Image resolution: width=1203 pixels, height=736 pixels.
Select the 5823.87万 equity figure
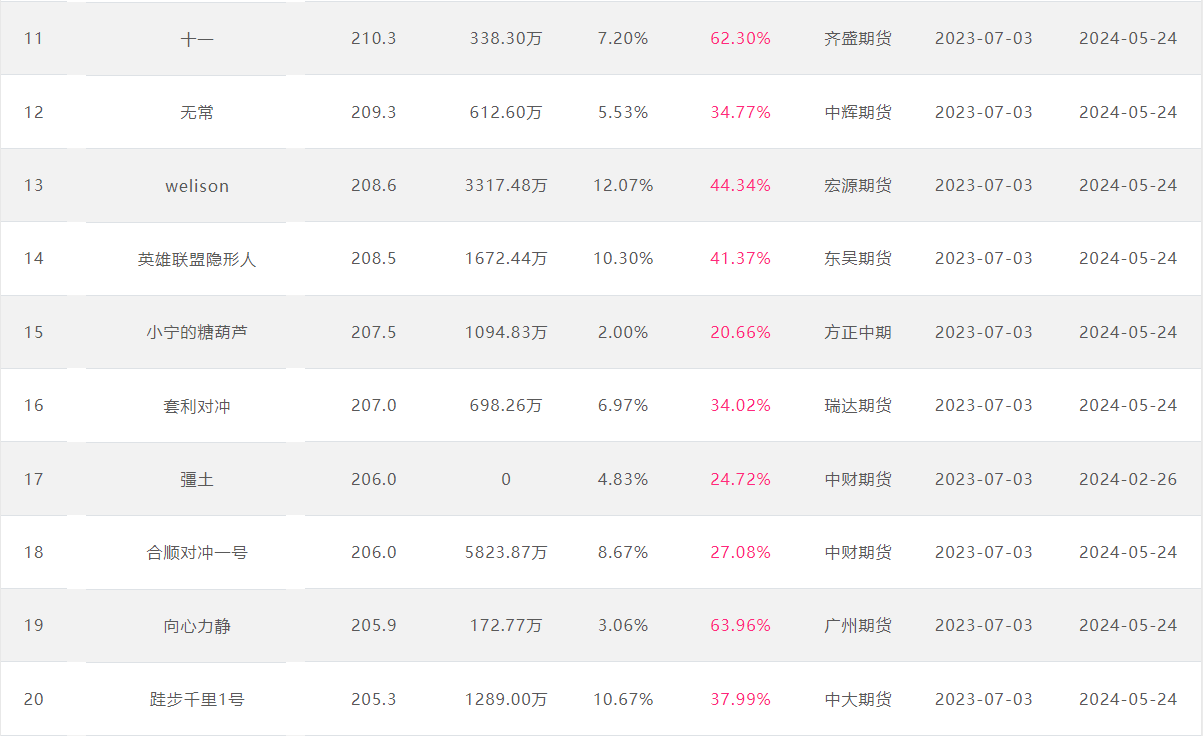click(x=506, y=552)
